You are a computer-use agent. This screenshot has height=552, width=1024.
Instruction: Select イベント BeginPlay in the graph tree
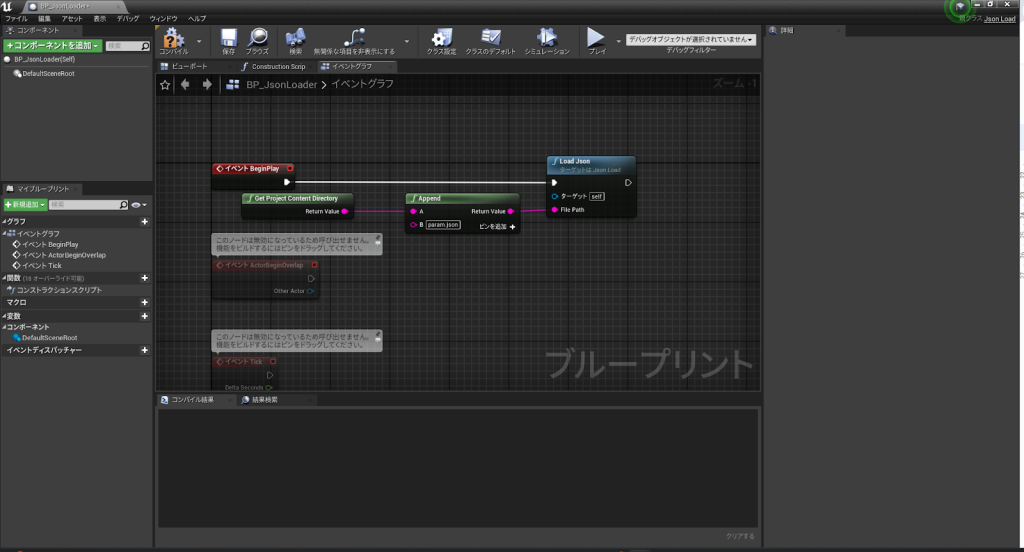49,244
